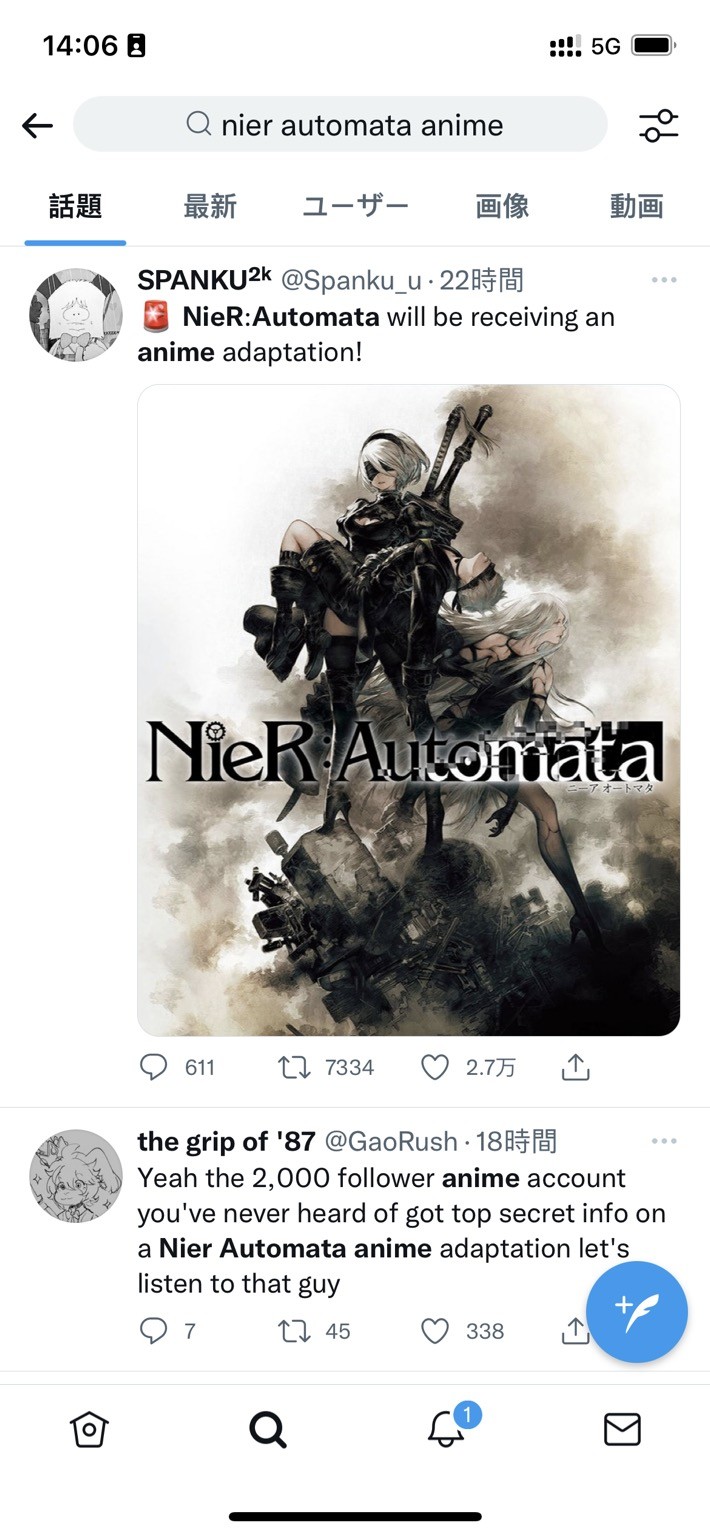Open @Spanku_u profile via username

(349, 281)
